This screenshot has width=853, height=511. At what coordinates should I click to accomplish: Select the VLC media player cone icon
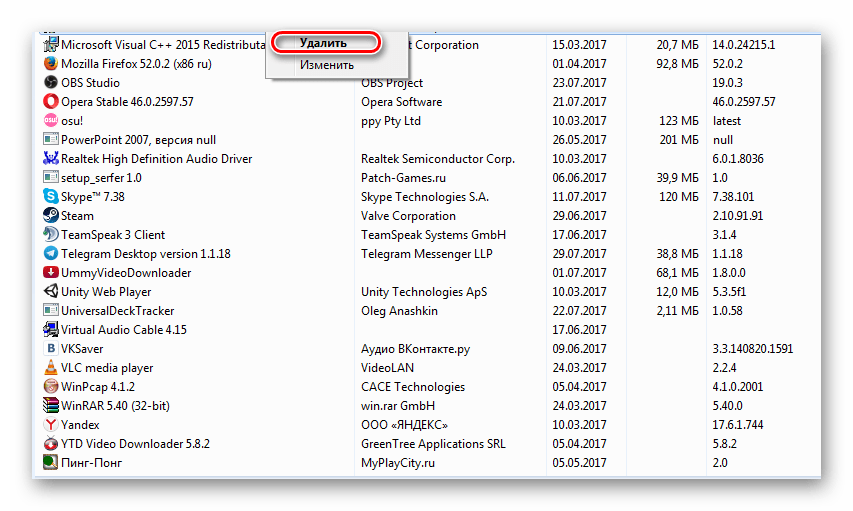coord(51,368)
